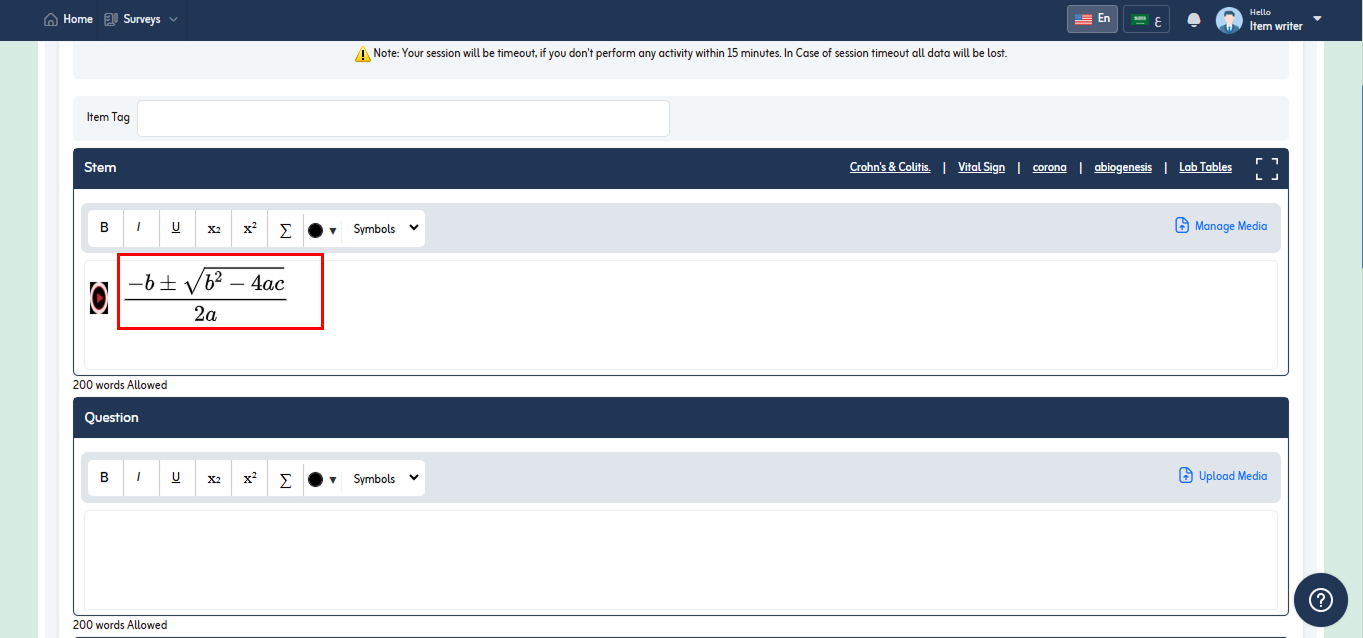Open the help question mark bubble
1363x638 pixels.
pos(1321,599)
